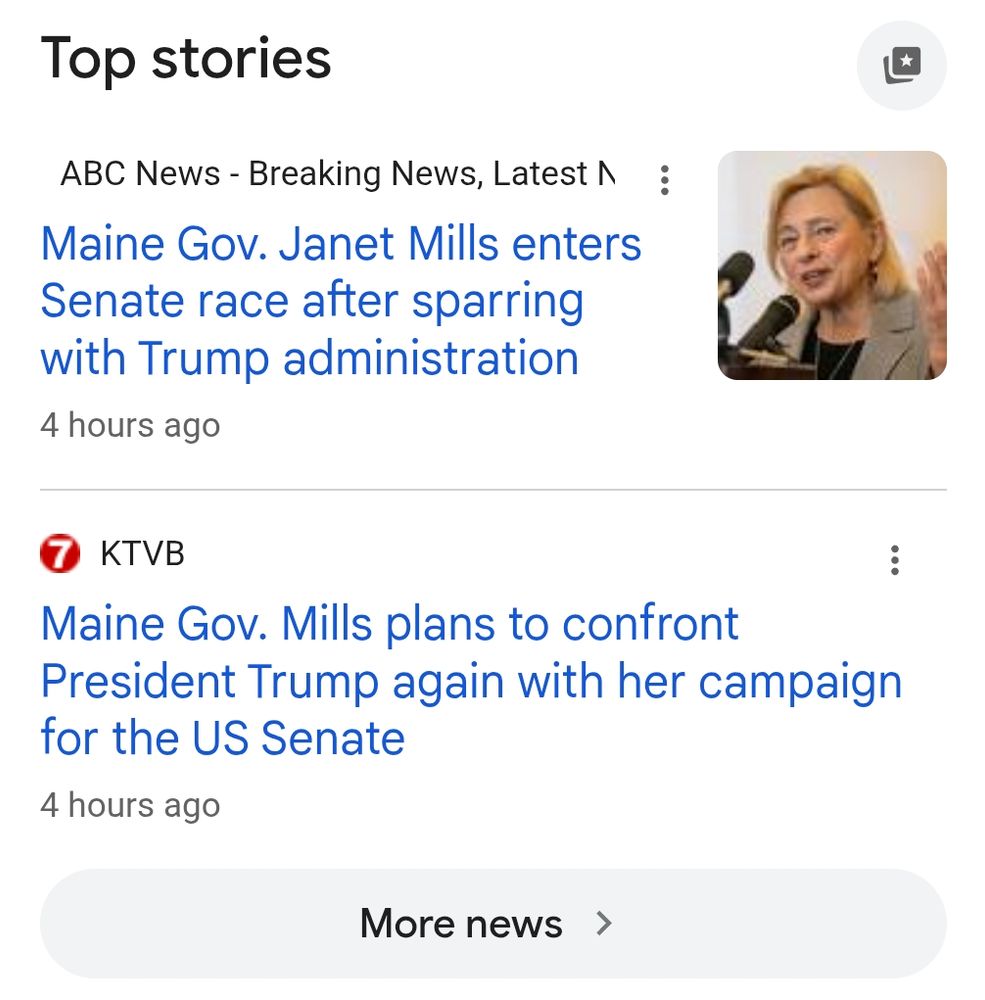Open the saved collections star icon
The width and height of the screenshot is (985, 1000).
(901, 66)
